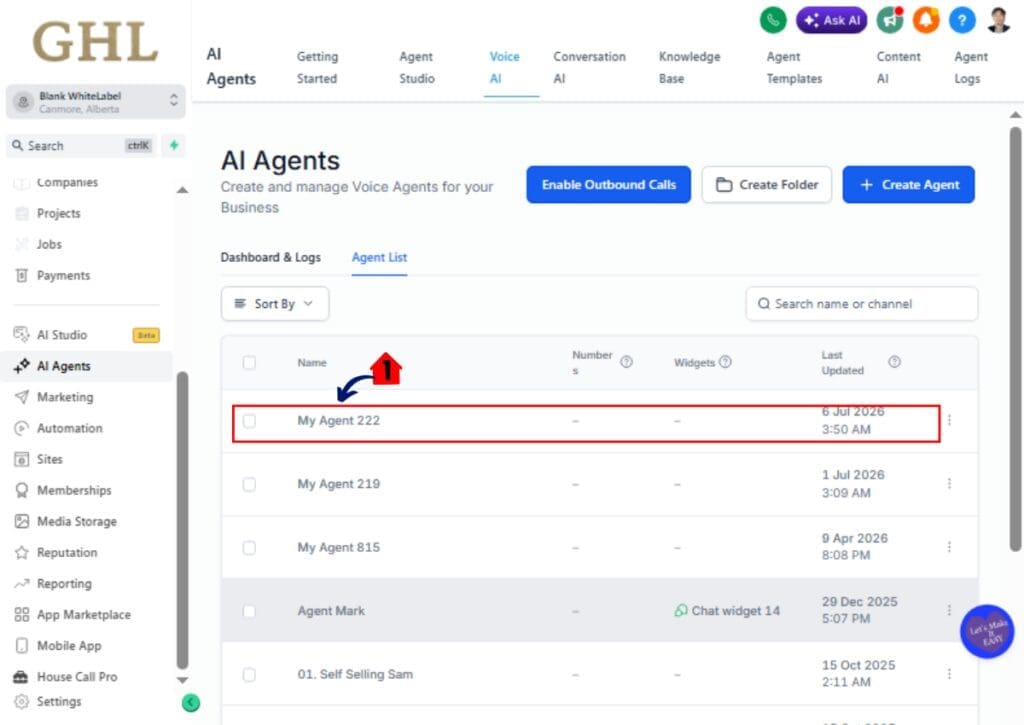Click the Widgets column help icon
Viewport: 1024px width, 725px height.
725,362
